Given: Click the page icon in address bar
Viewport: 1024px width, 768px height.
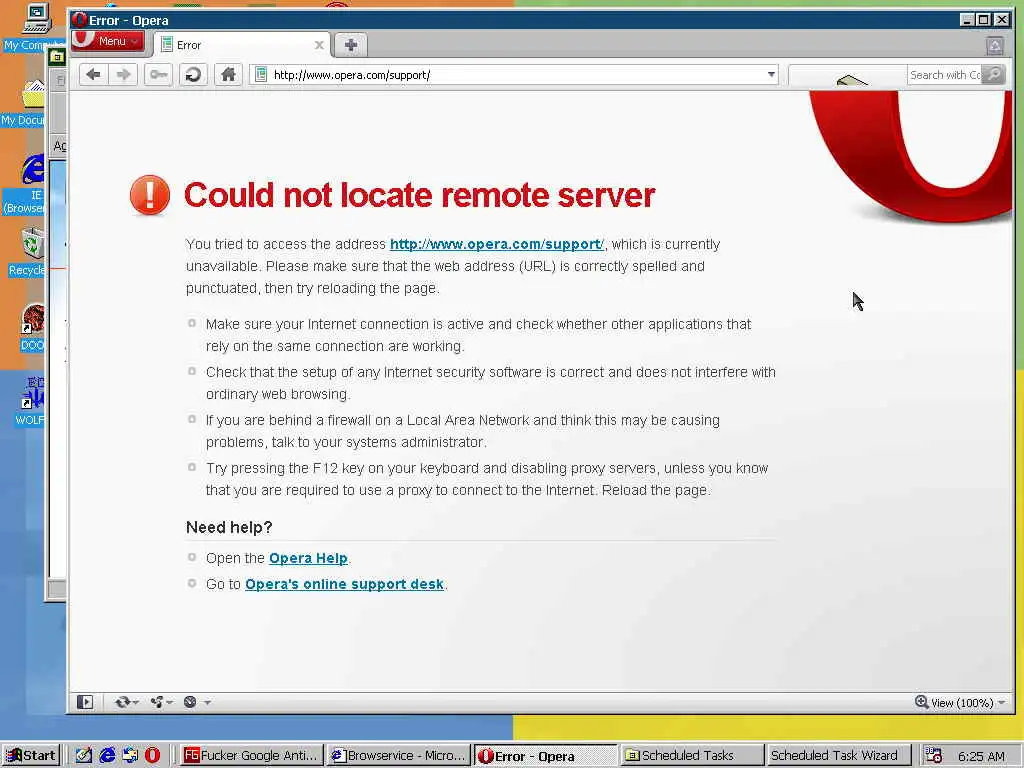Looking at the screenshot, I should [x=261, y=74].
